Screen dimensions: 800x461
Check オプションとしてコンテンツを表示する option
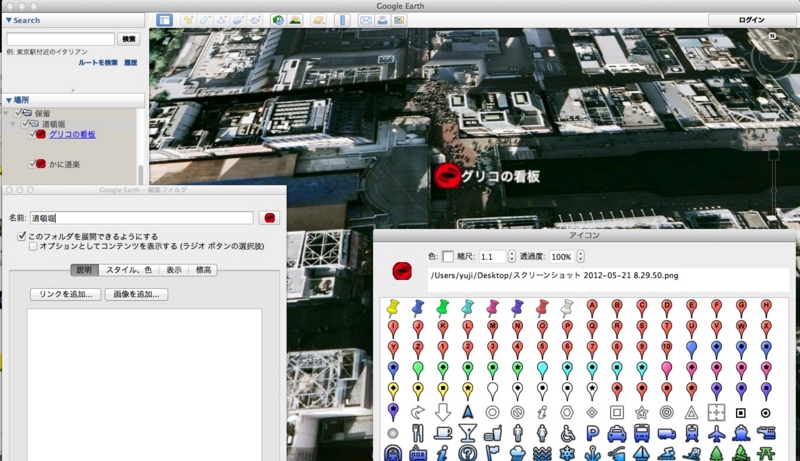[x=33, y=246]
